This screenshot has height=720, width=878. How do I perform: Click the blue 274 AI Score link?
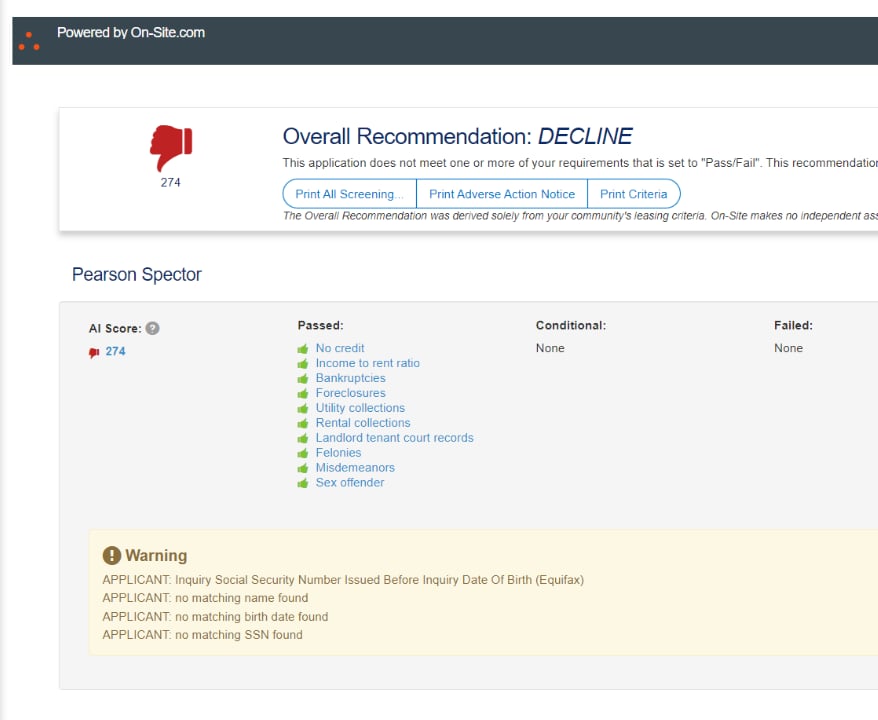tap(114, 352)
